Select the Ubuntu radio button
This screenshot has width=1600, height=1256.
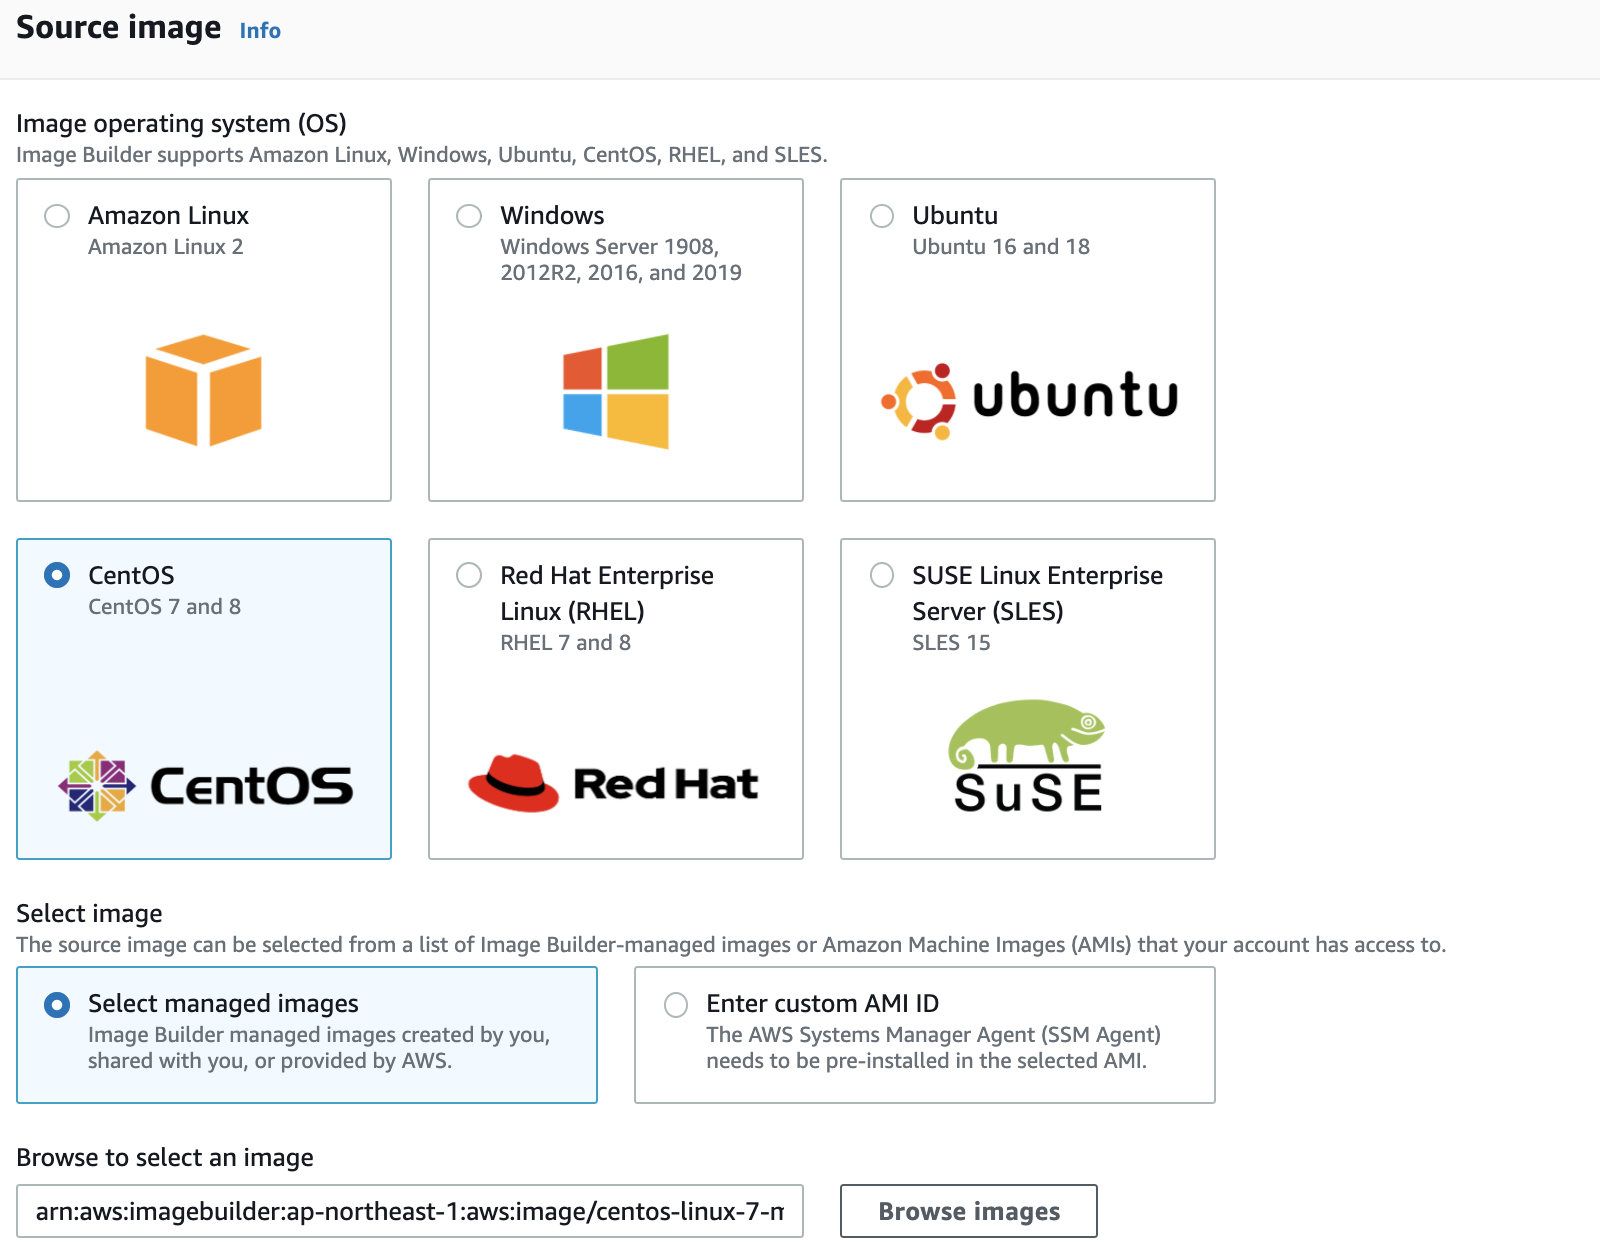click(882, 216)
